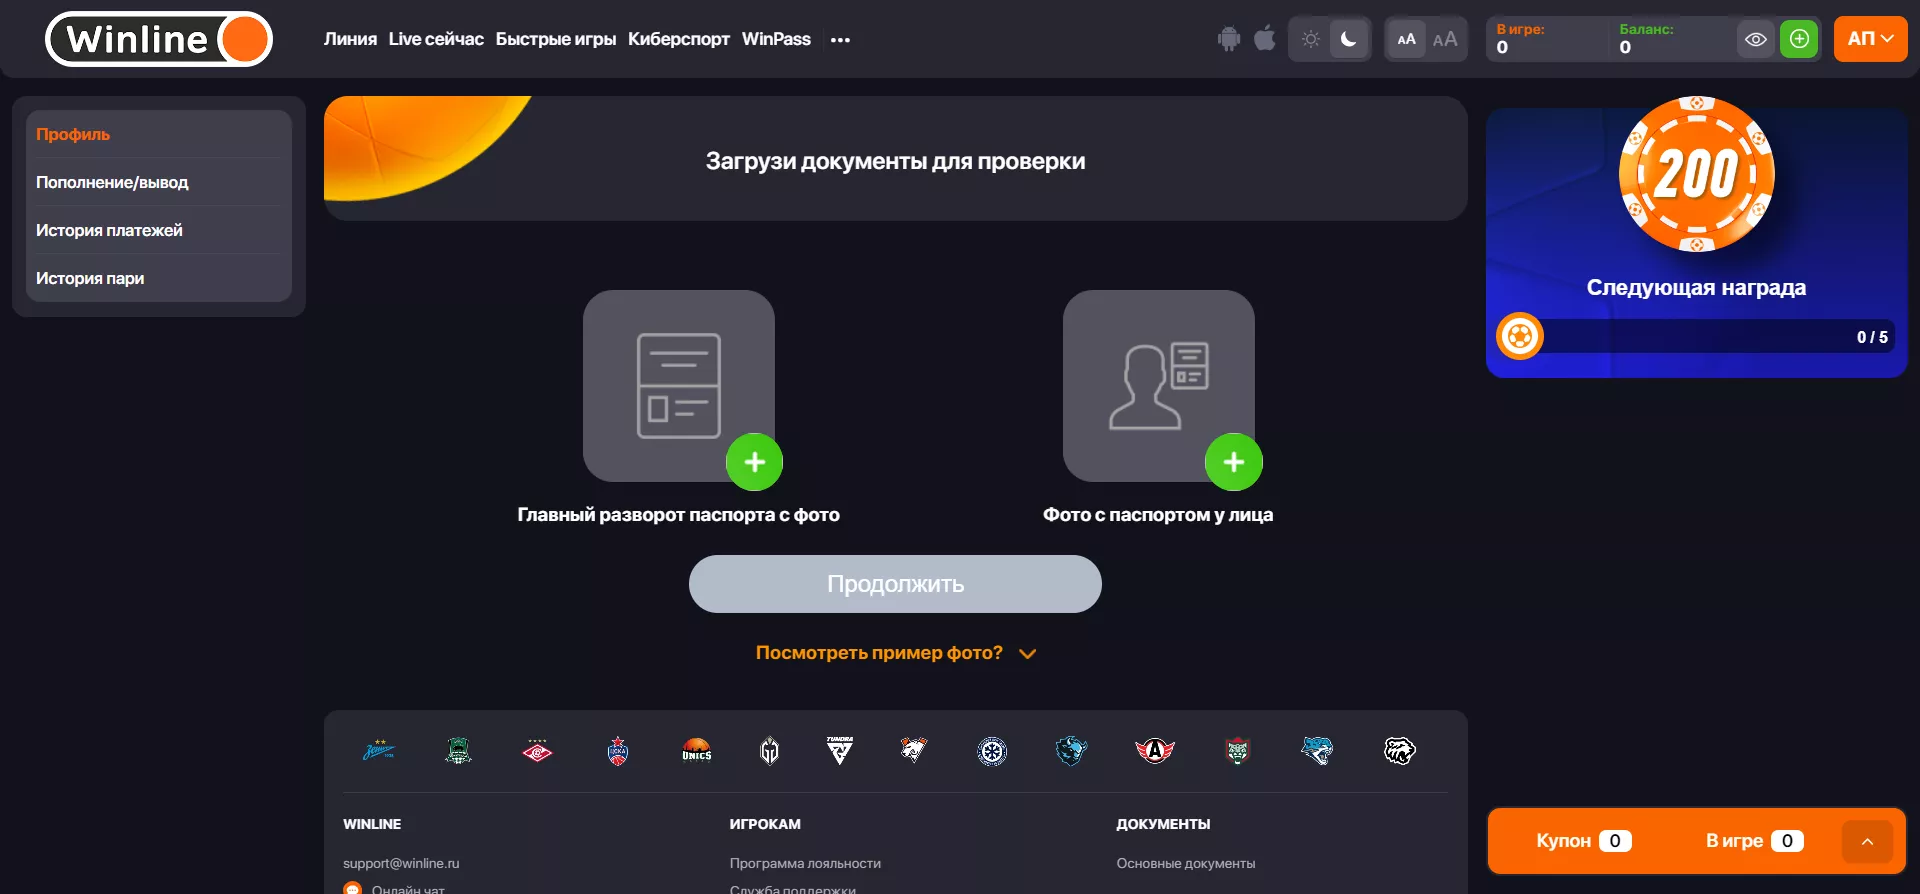Screen dimensions: 1920x894
Task: Expand the coupon panel with arrow
Action: [1866, 841]
